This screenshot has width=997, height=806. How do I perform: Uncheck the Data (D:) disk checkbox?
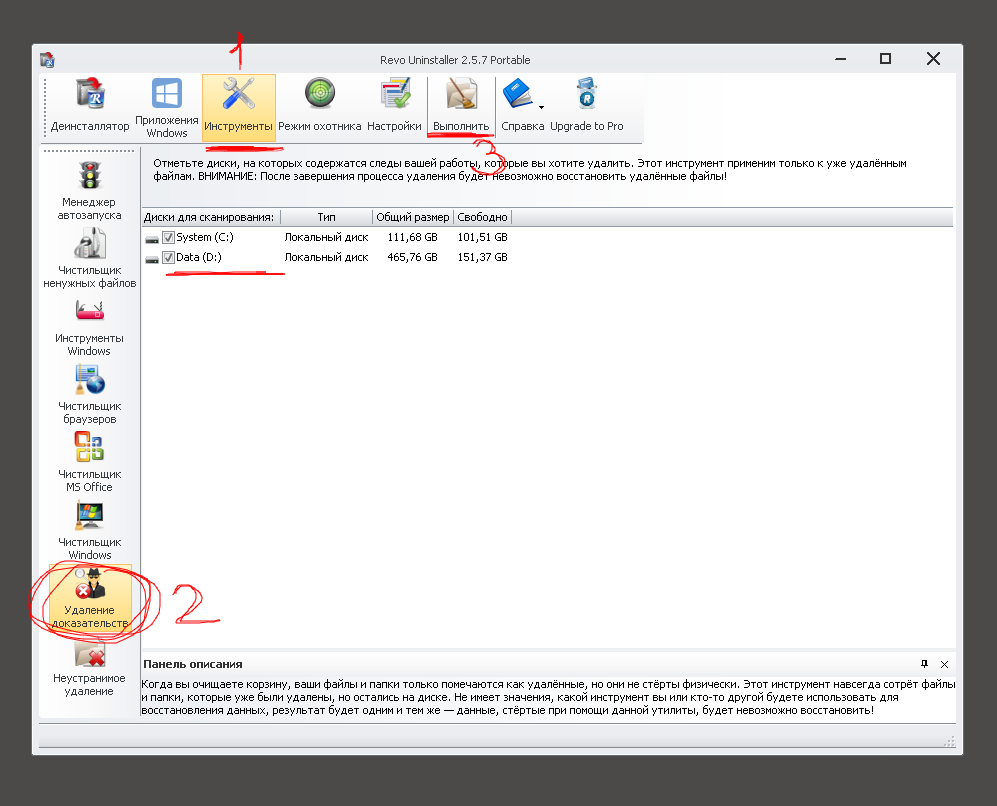point(168,257)
